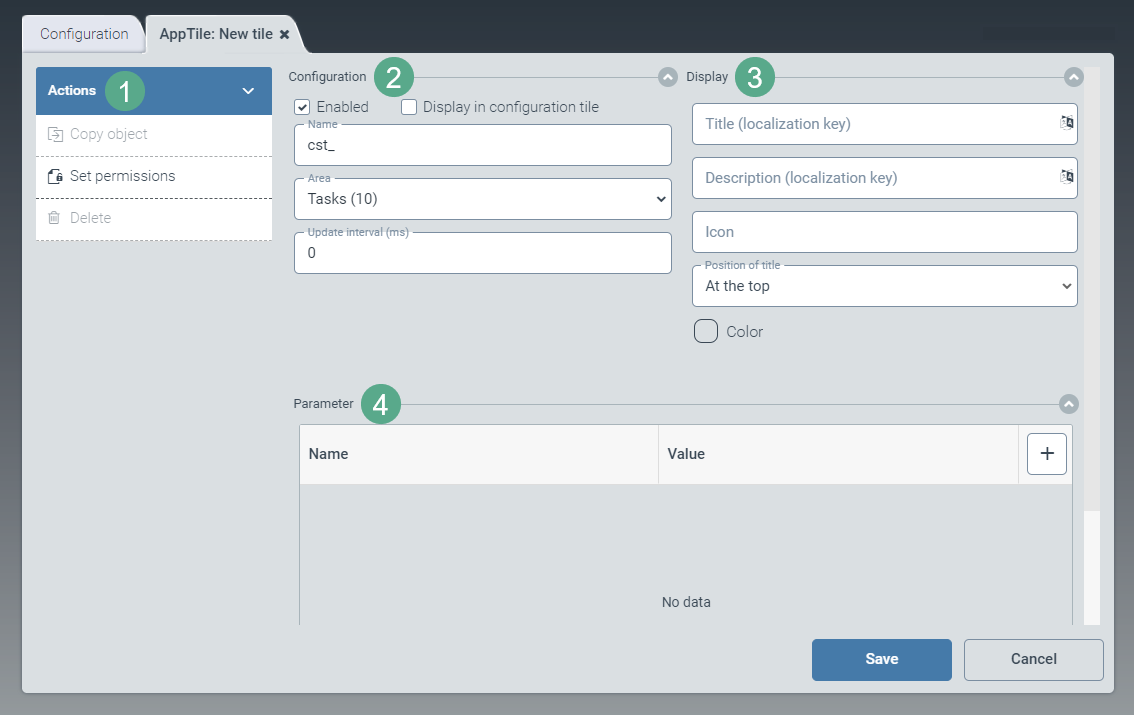
Task: Collapse the Display section using its arrow
Action: coord(1073,77)
